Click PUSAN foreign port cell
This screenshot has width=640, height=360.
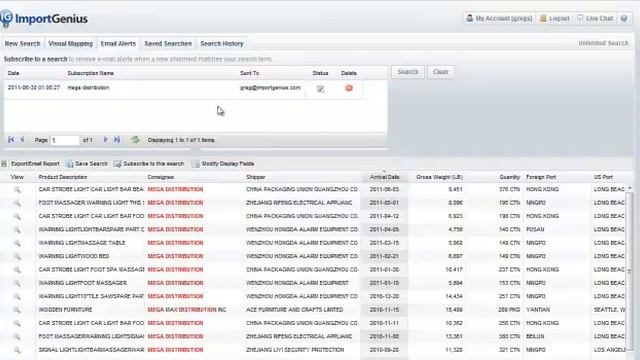pyautogui.click(x=535, y=229)
